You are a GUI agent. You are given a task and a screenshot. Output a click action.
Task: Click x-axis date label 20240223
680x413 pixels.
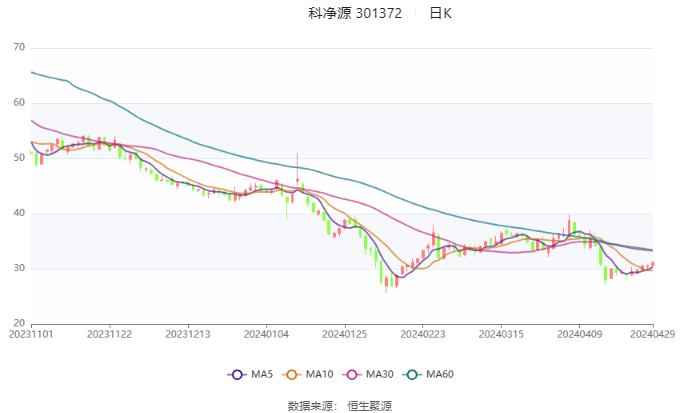tap(423, 334)
